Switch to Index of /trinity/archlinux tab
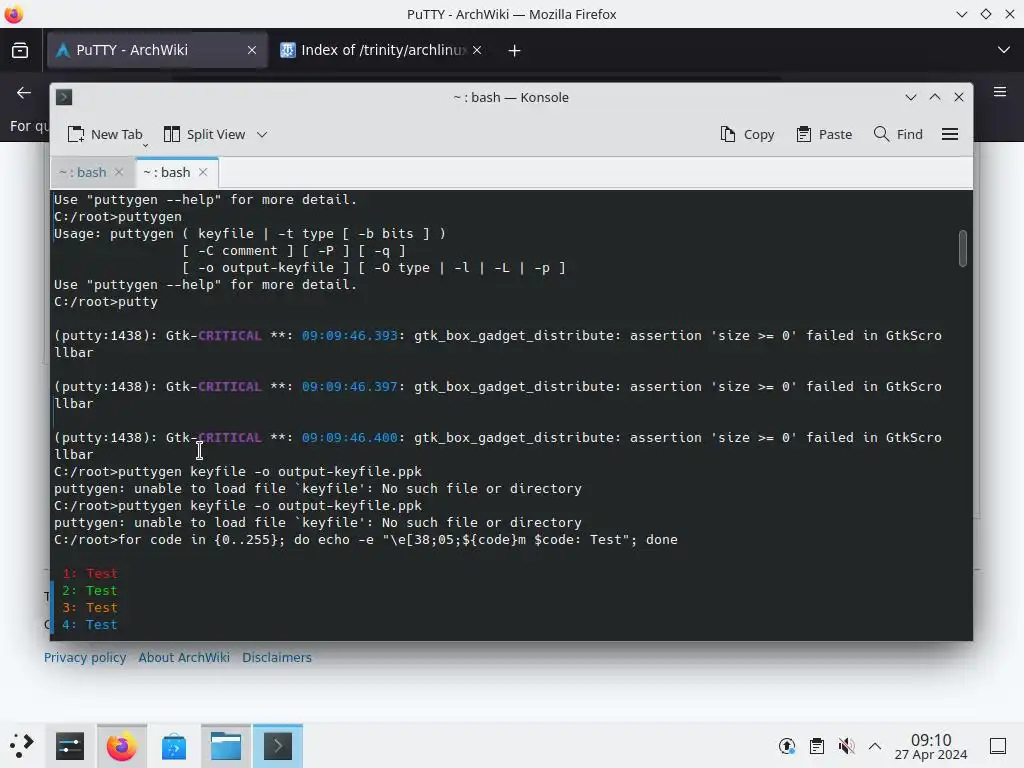Image resolution: width=1024 pixels, height=768 pixels. pos(383,50)
